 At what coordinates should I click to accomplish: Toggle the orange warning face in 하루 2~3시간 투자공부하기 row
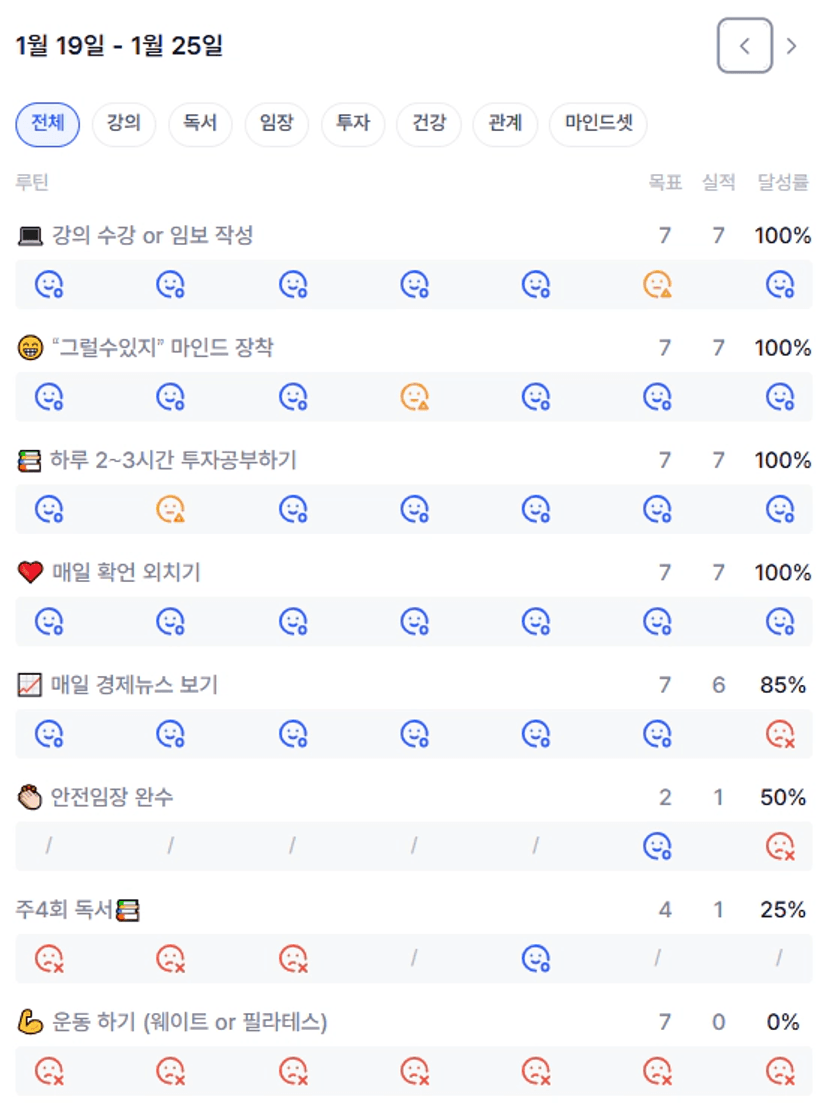[x=171, y=510]
